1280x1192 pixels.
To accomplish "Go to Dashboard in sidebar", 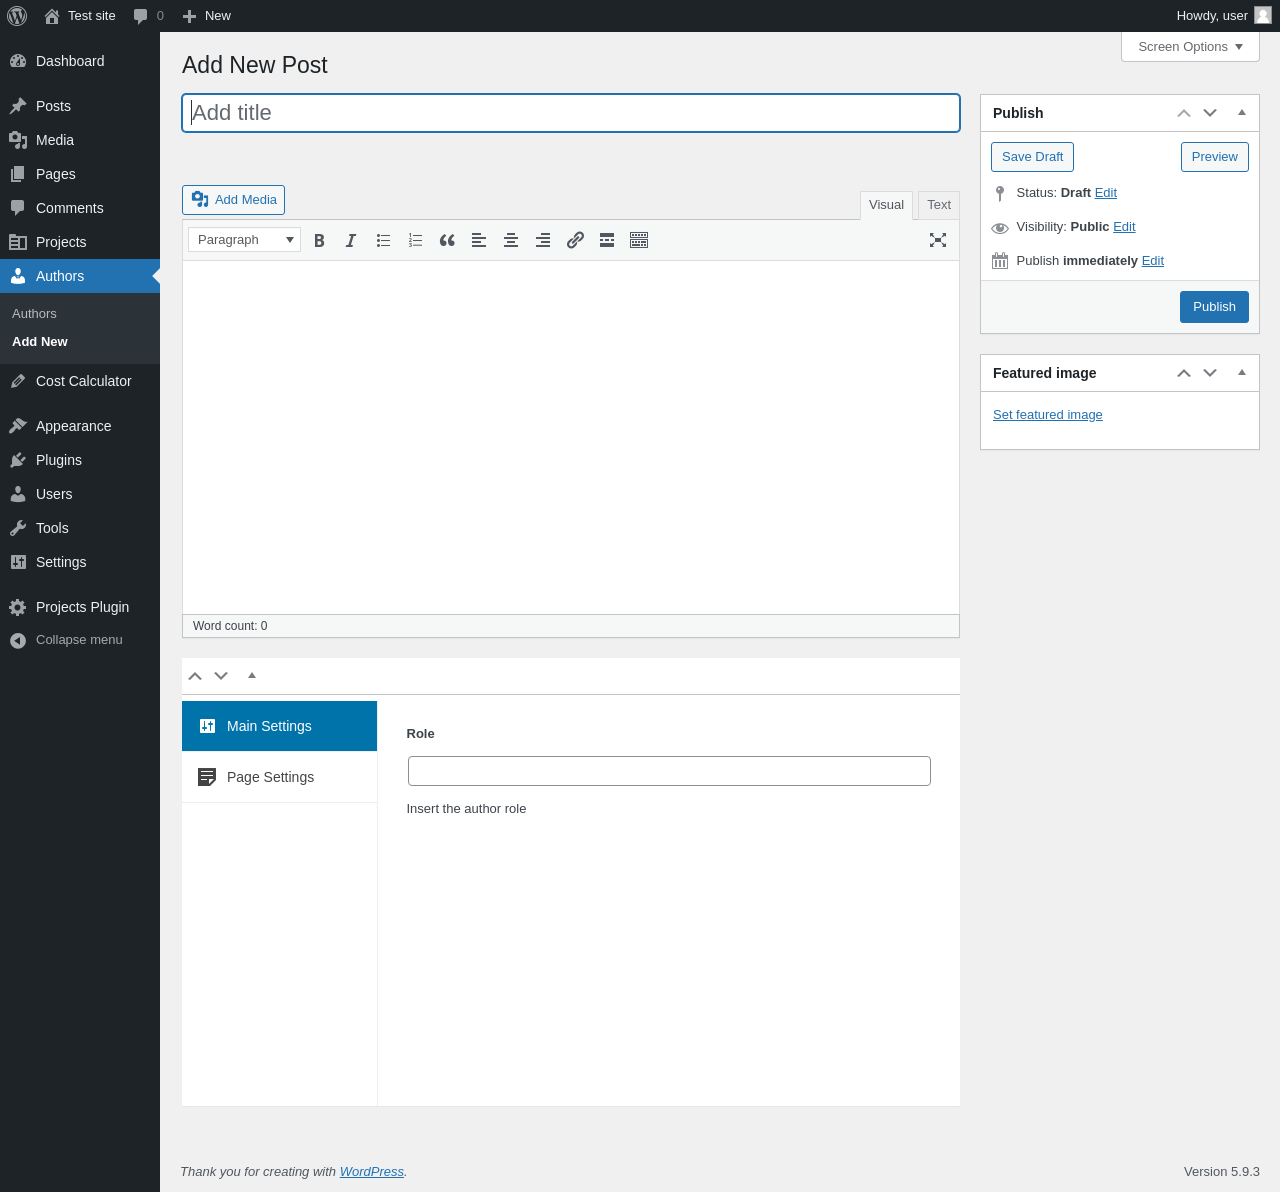I will coord(80,61).
